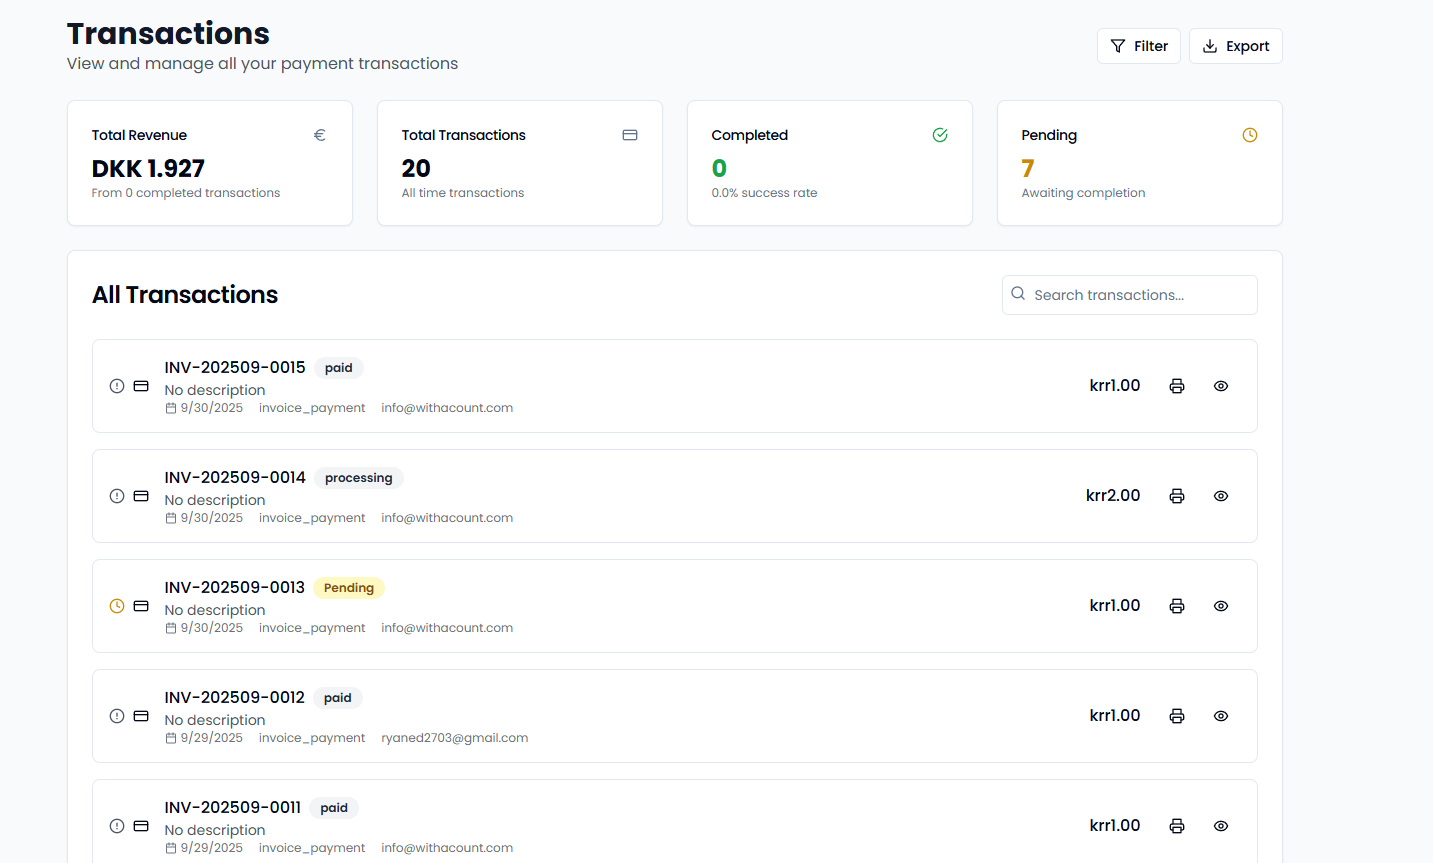
Task: Click the yellow clock icon beside INV-202509-0013
Action: tap(116, 606)
